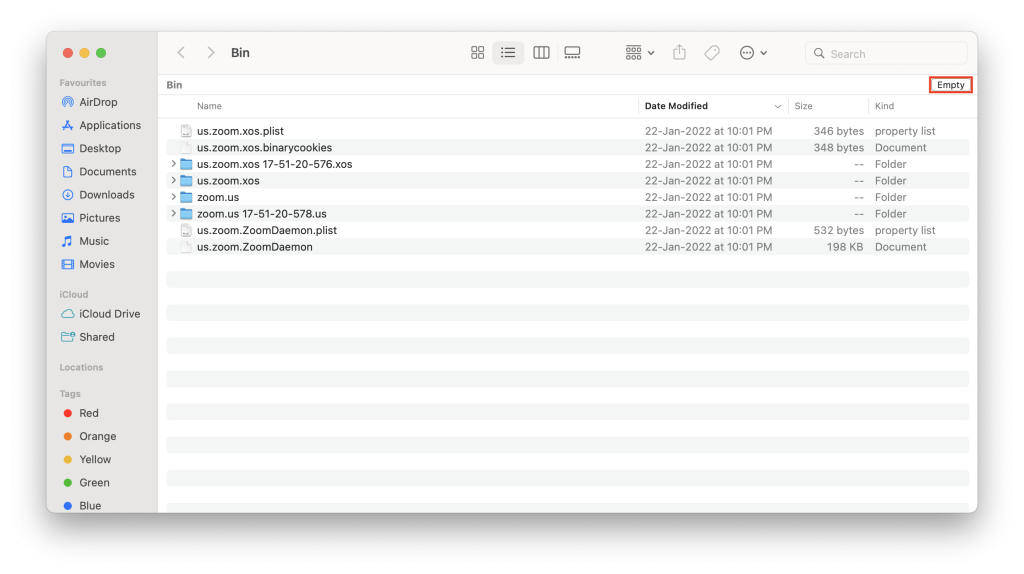Open the More actions ellipsis menu
The height and width of the screenshot is (574, 1024).
tap(753, 53)
